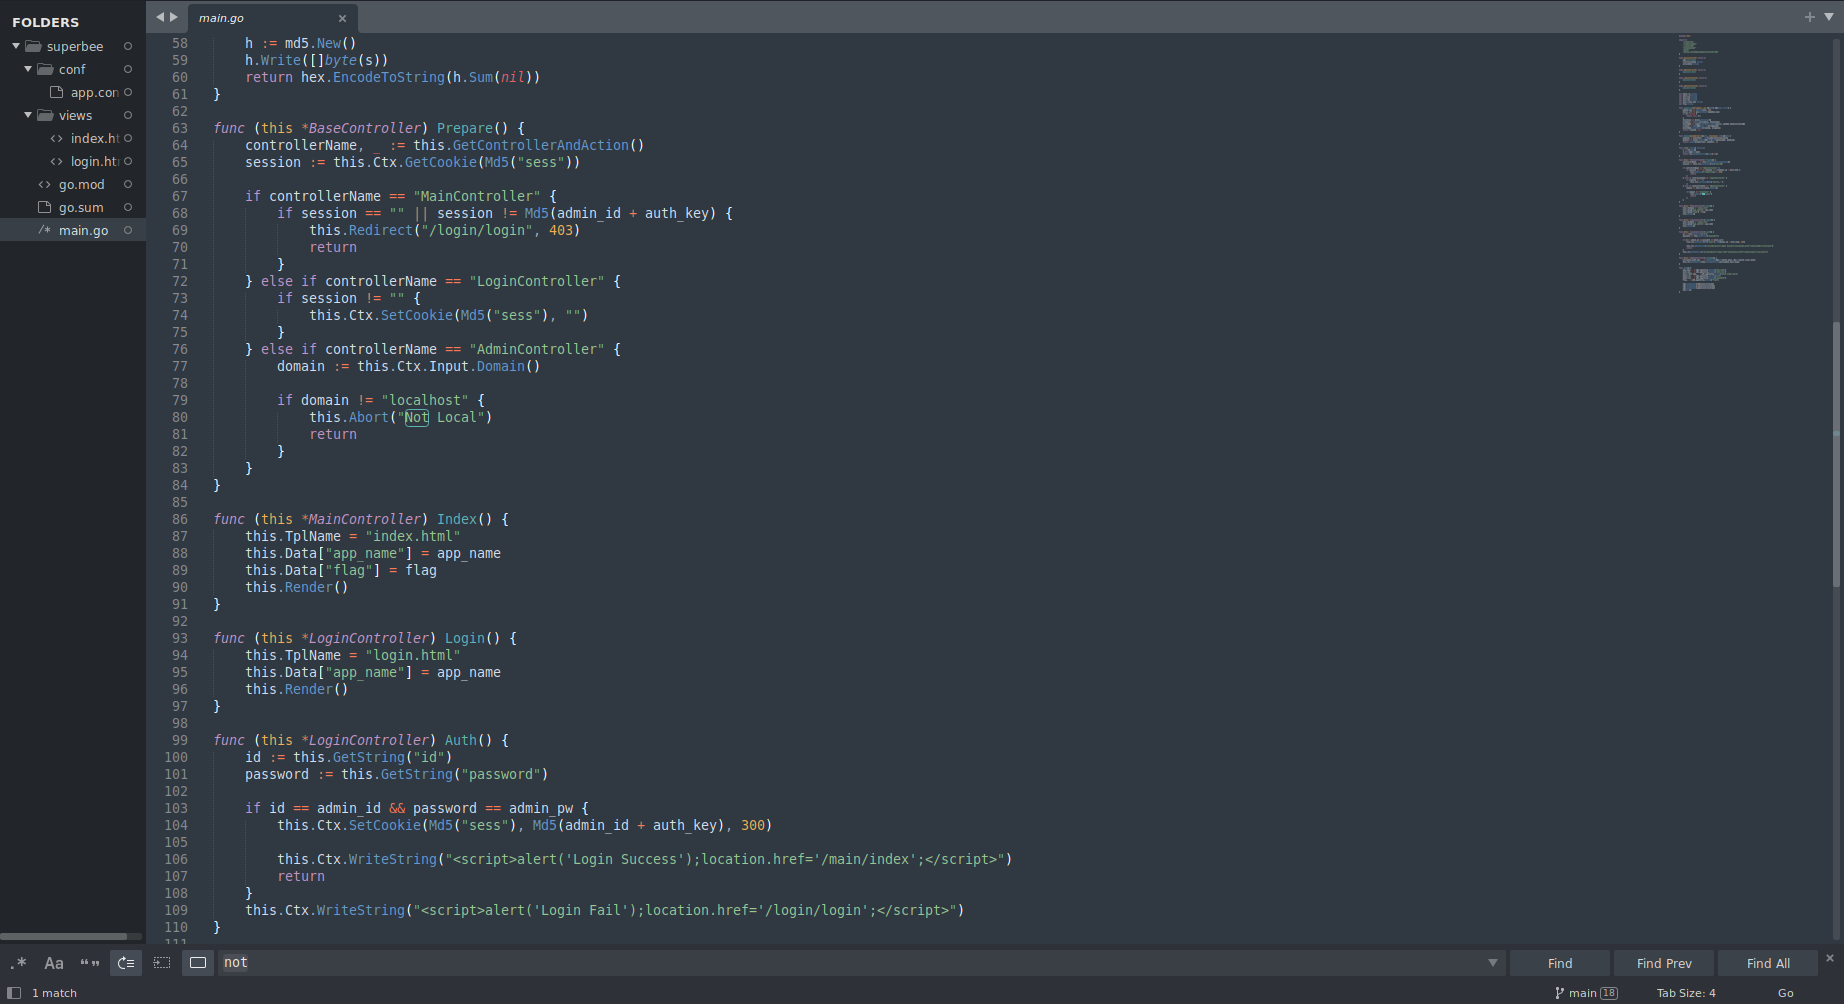The width and height of the screenshot is (1844, 1004).
Task: Click the status circle next to views
Action: (x=128, y=115)
